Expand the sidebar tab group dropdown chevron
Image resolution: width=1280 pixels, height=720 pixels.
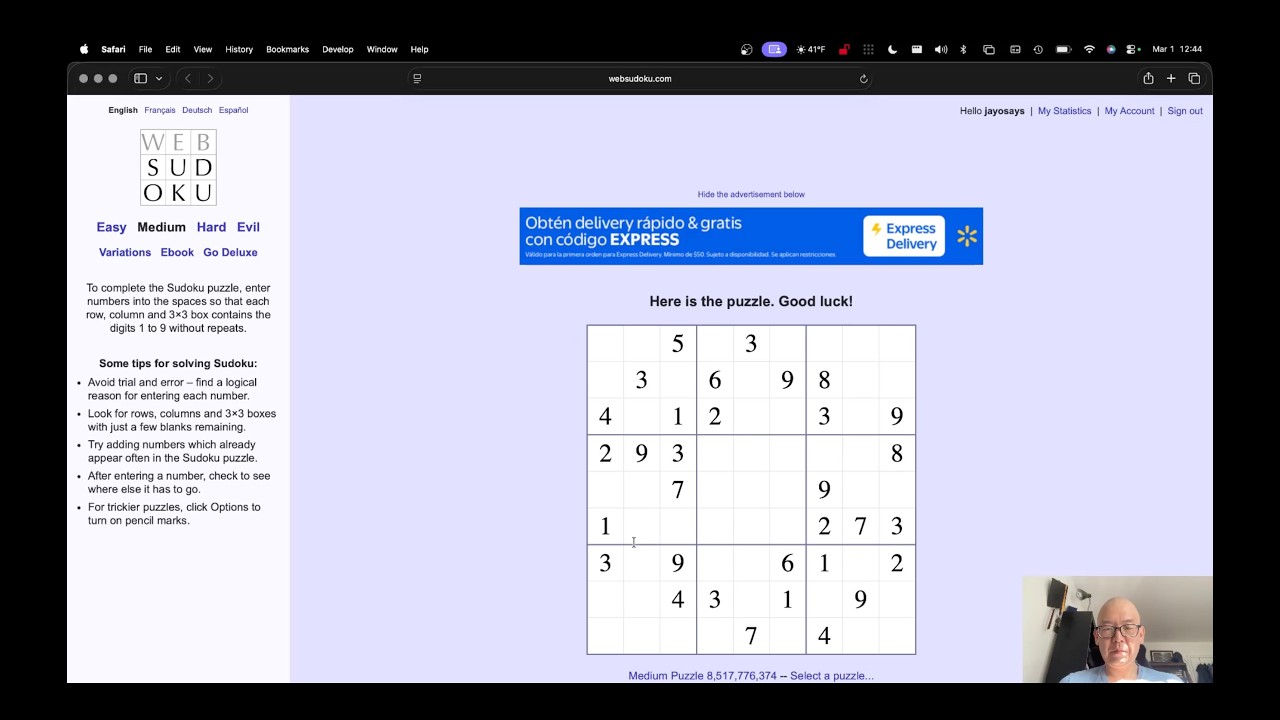158,78
